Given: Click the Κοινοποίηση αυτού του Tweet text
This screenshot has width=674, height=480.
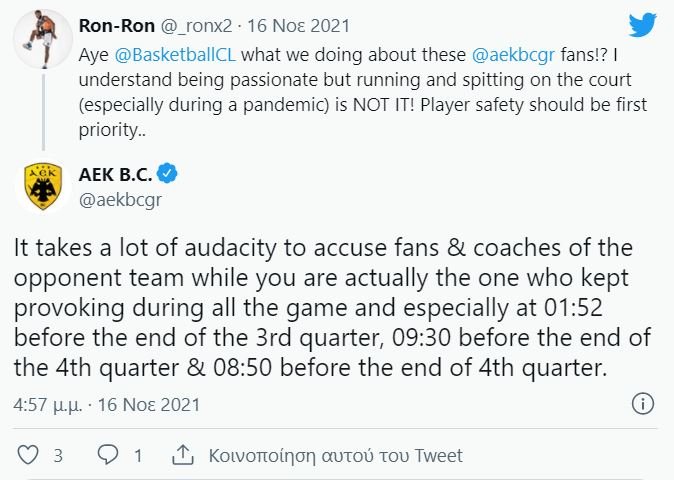Looking at the screenshot, I should [x=335, y=455].
